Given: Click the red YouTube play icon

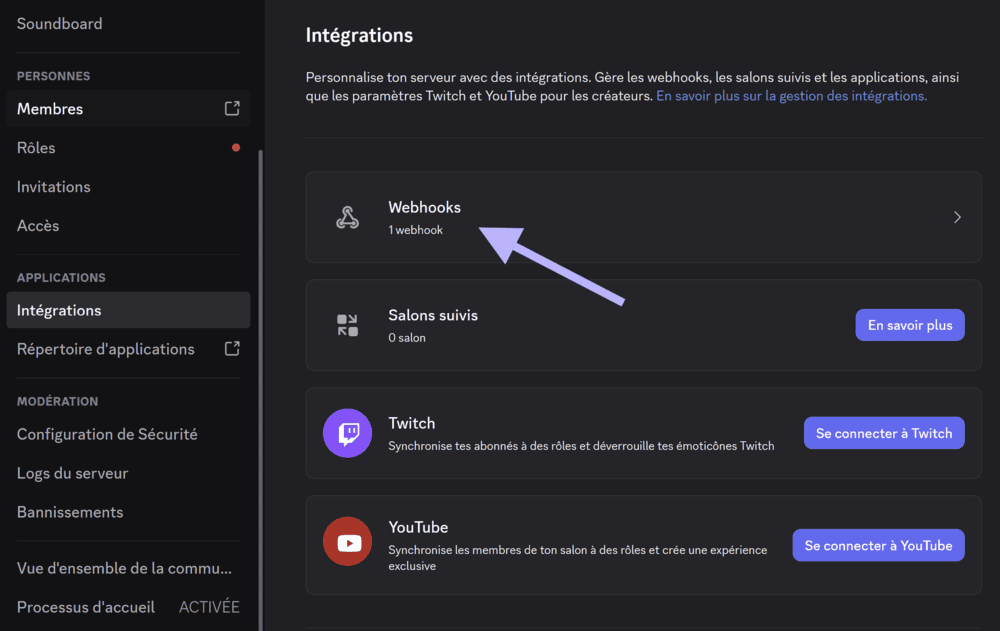Looking at the screenshot, I should (x=347, y=544).
